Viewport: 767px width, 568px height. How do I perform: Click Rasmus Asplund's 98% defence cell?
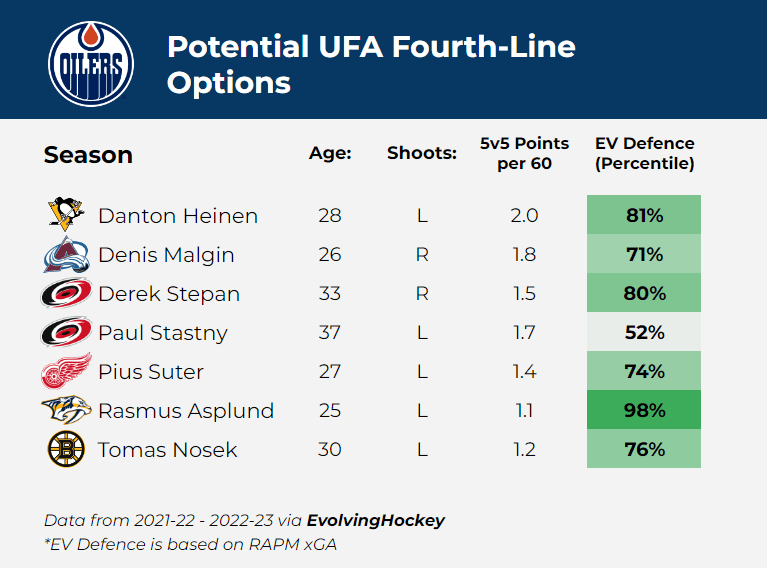click(644, 411)
